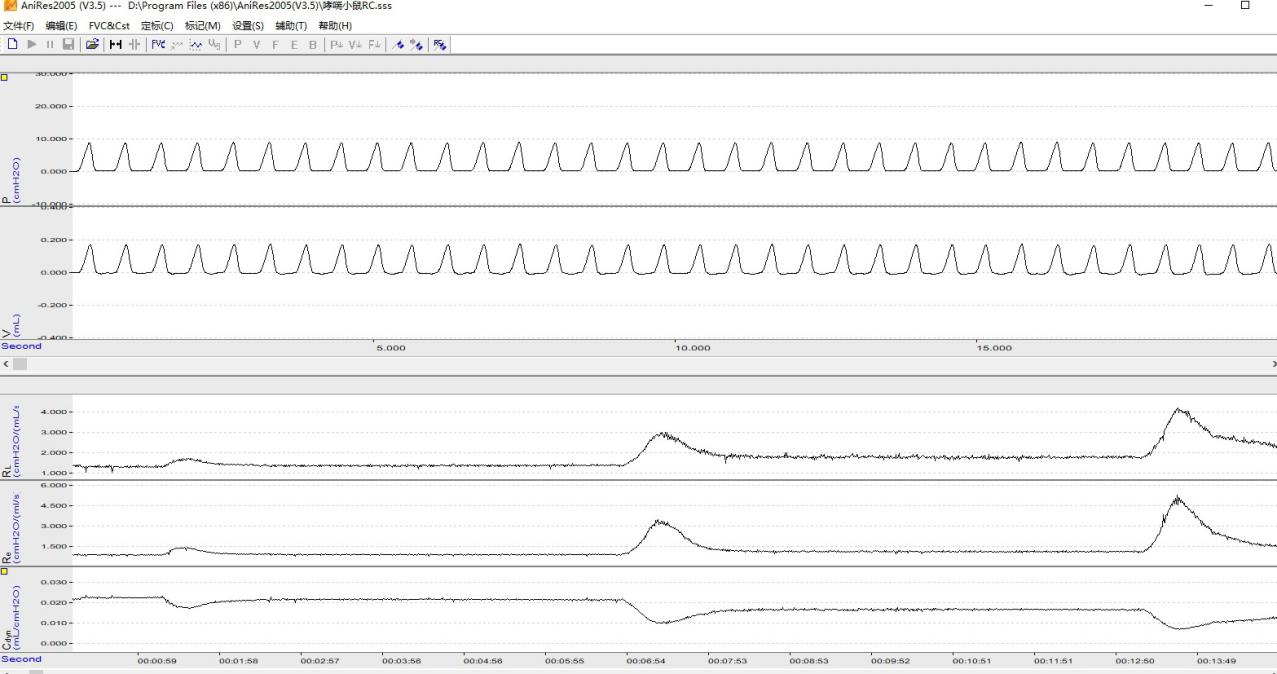1277x674 pixels.
Task: Click the last toolbar icon after separator
Action: tap(439, 44)
